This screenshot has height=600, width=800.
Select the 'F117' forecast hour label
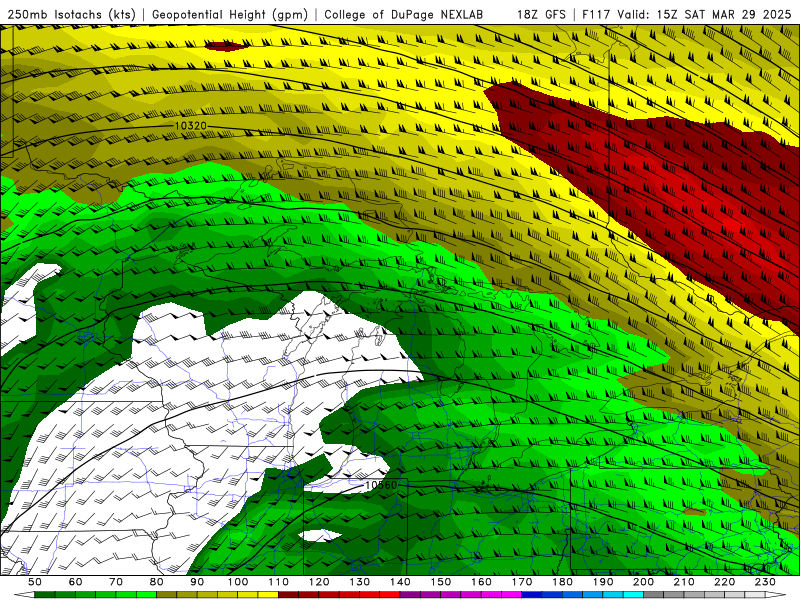[597, 15]
